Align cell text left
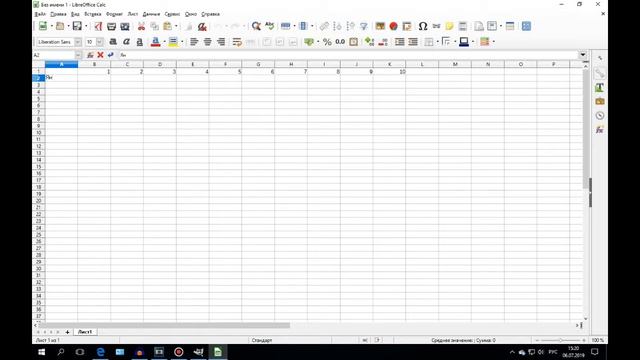The width and height of the screenshot is (640, 360). tap(194, 42)
